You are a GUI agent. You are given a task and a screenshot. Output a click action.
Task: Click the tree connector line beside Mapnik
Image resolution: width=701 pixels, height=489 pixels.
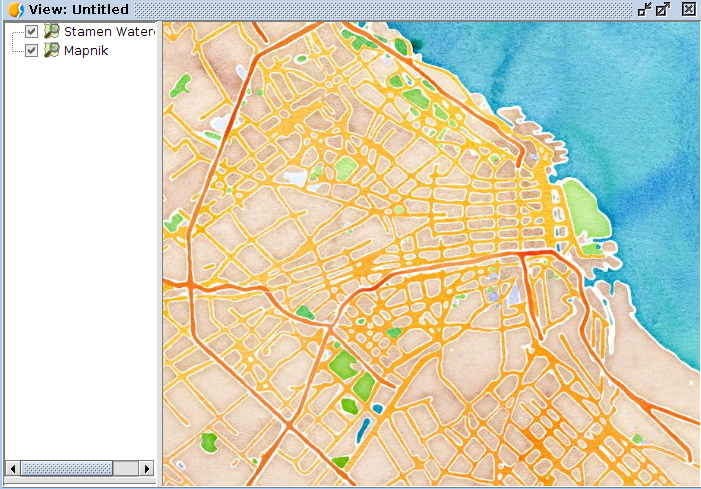pyautogui.click(x=17, y=50)
